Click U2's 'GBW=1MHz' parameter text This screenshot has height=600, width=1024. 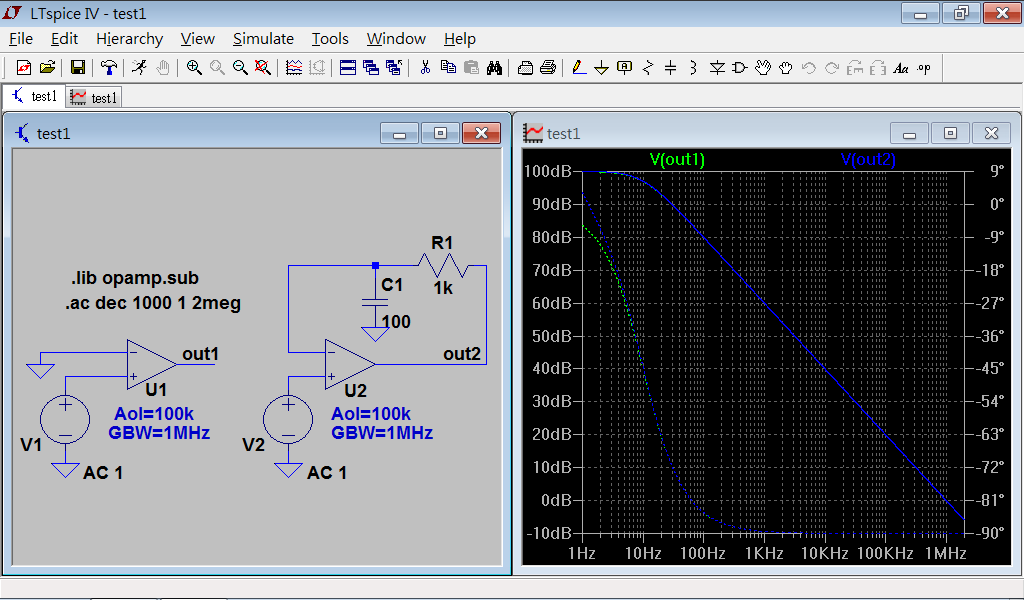tap(382, 433)
